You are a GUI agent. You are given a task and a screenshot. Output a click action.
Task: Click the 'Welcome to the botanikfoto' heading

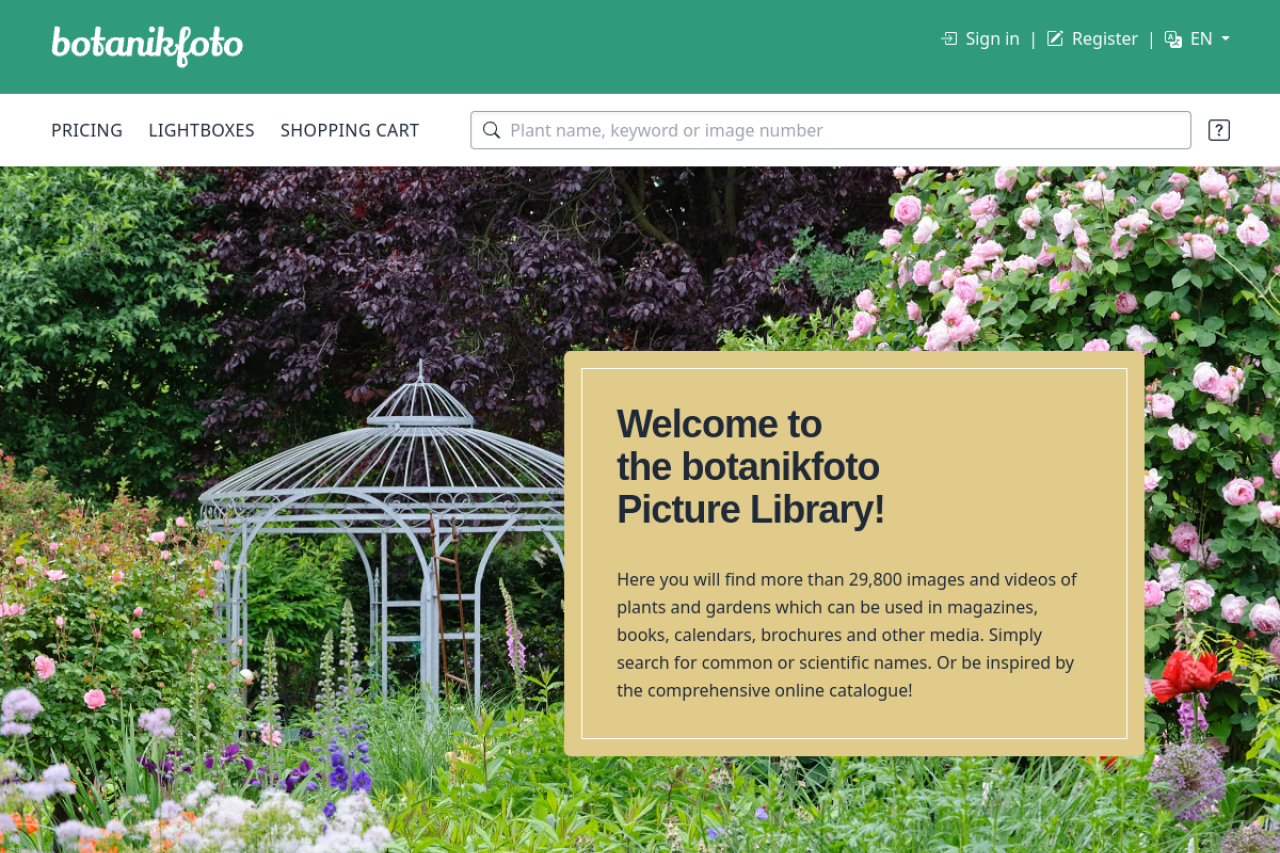click(x=750, y=466)
